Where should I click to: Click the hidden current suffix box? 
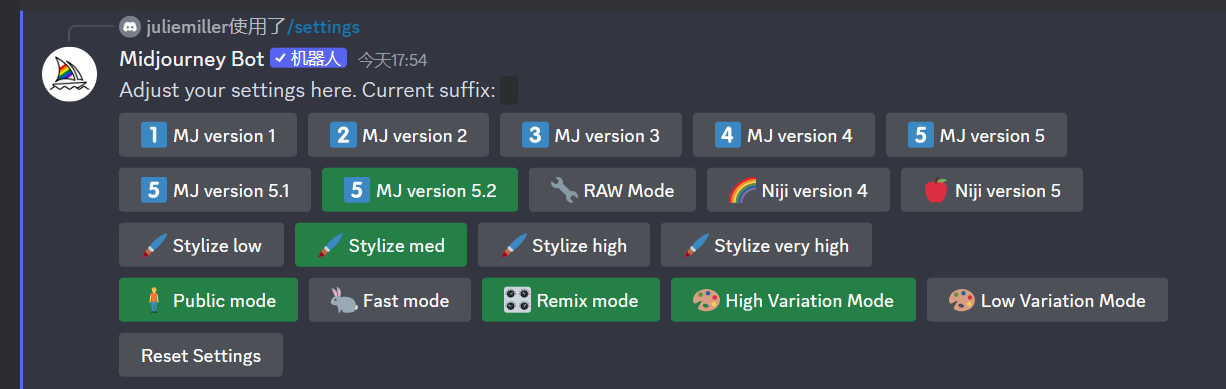[509, 91]
